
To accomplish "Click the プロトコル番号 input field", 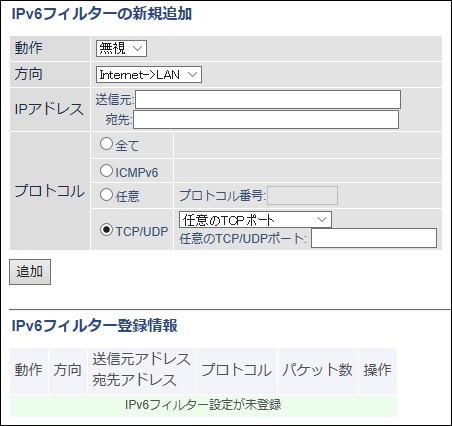I will coord(302,196).
